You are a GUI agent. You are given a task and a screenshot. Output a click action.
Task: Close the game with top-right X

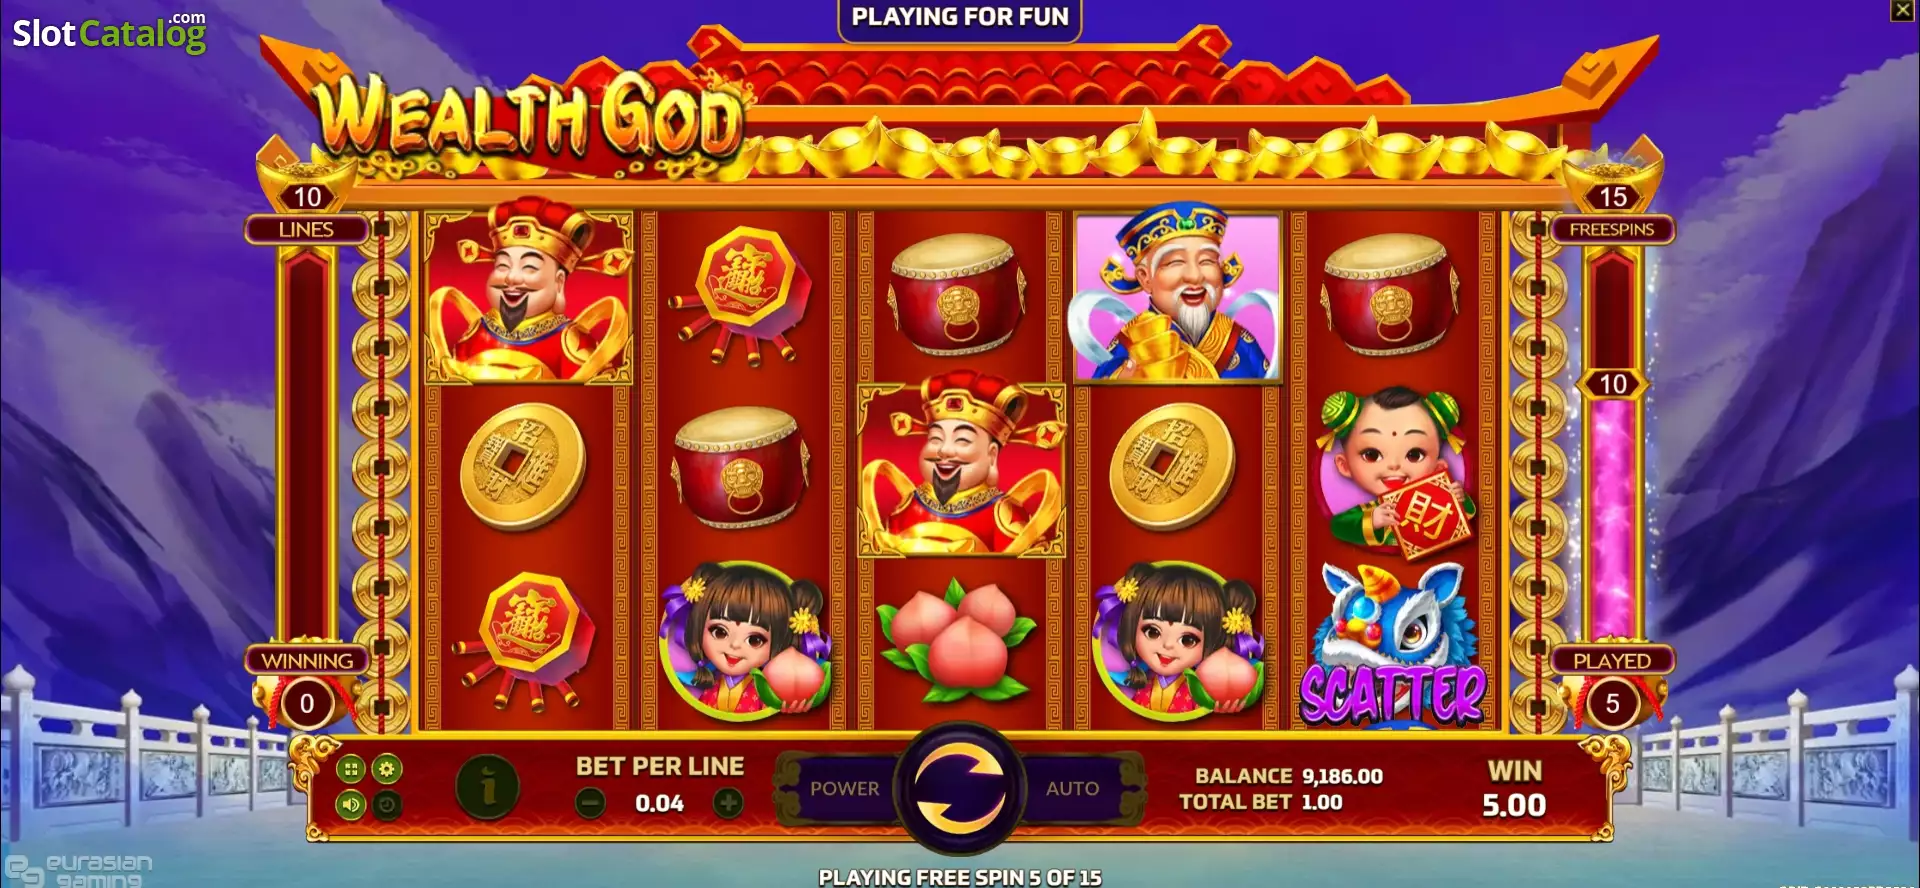coord(1902,10)
